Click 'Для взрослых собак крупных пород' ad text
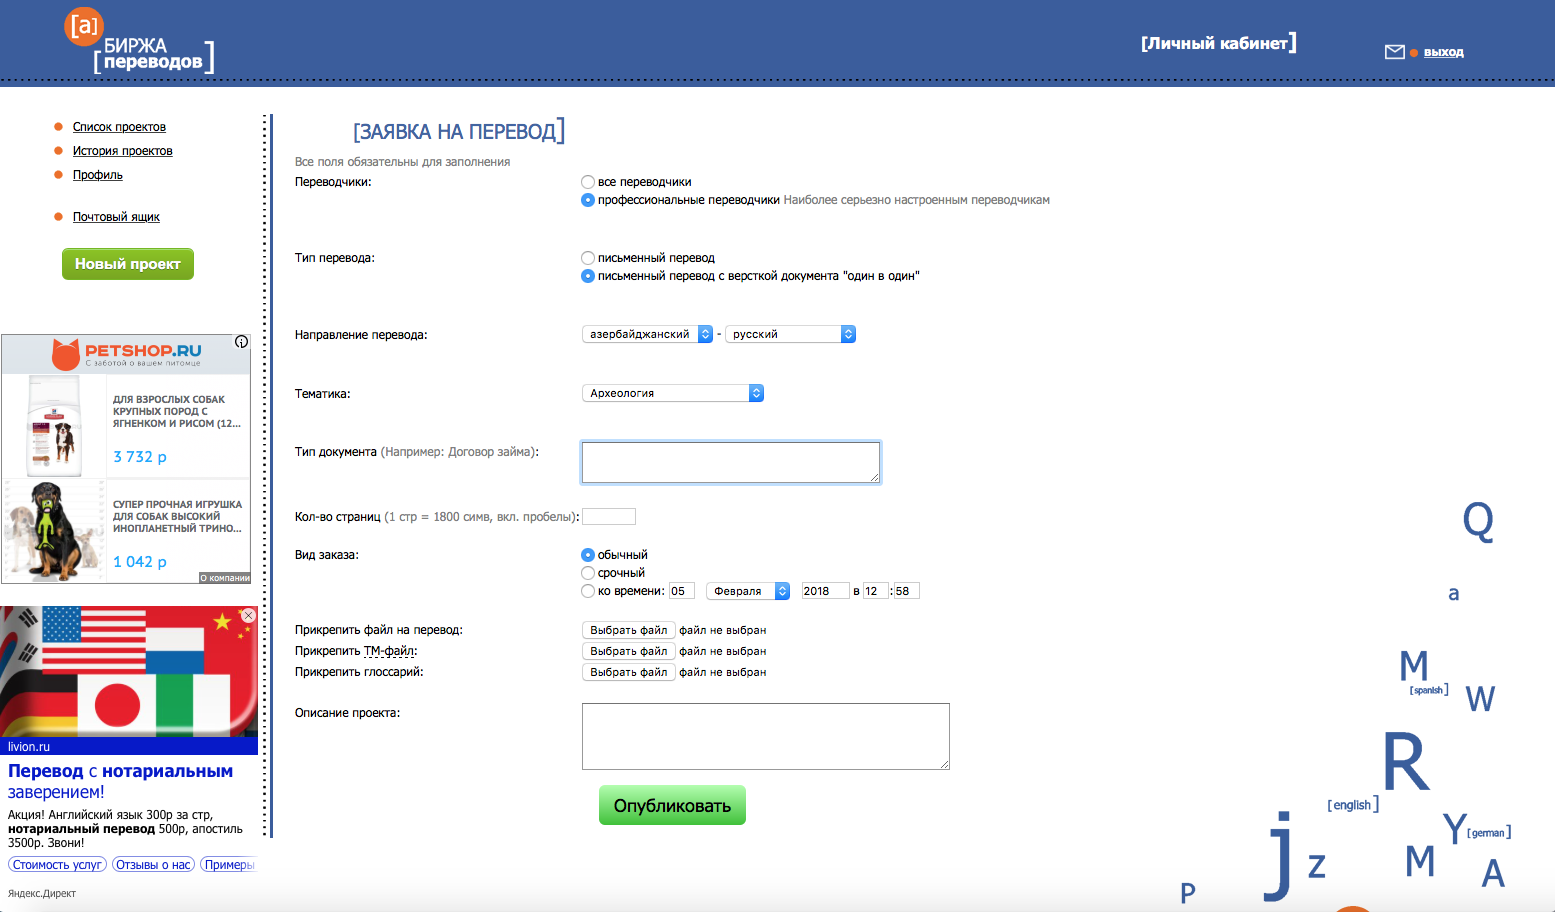The width and height of the screenshot is (1555, 912). tap(176, 411)
